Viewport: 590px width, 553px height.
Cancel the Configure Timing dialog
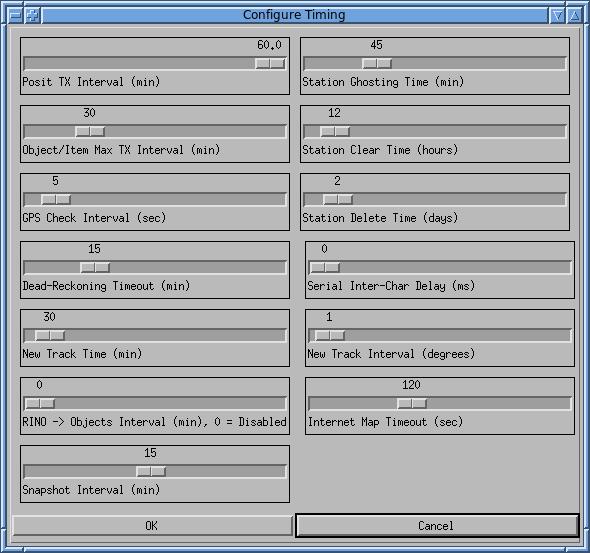coord(436,526)
